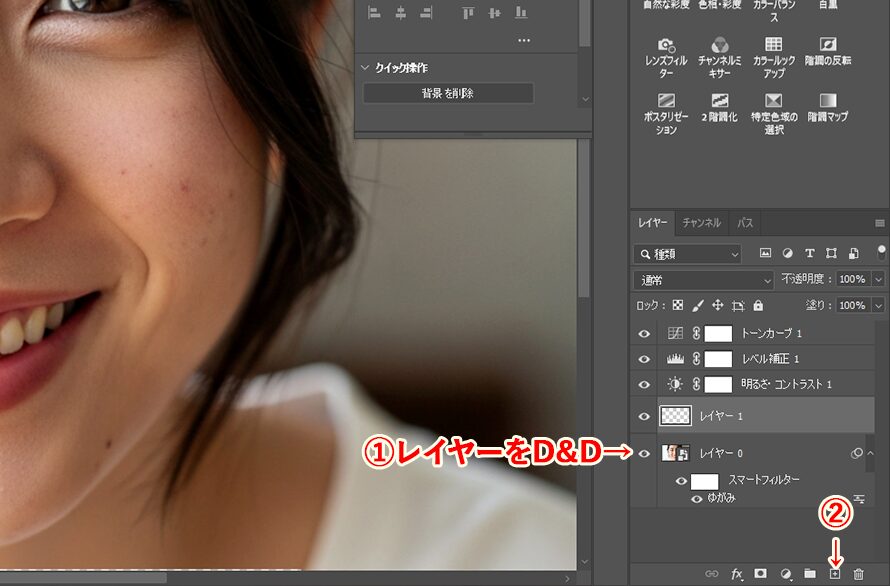Click the trash icon to delete layer
The image size is (890, 586).
(858, 574)
